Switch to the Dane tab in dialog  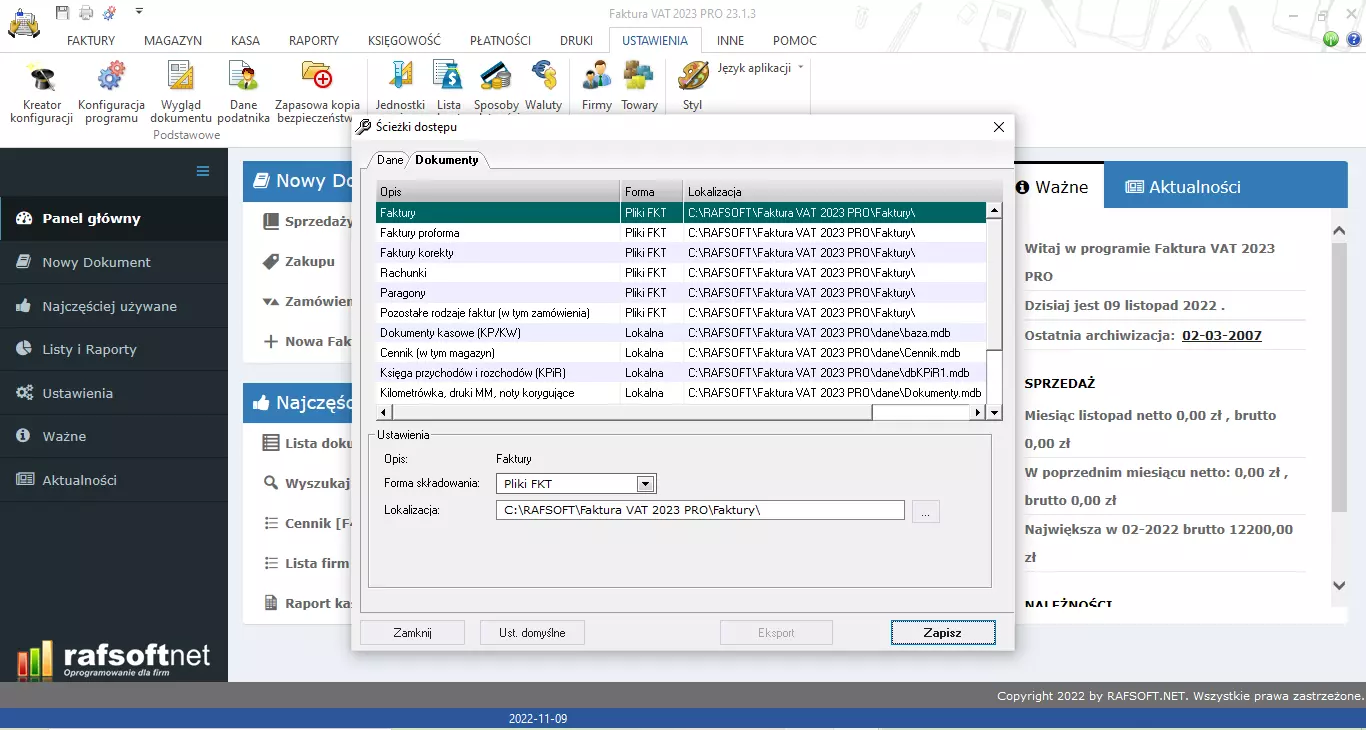tap(389, 159)
